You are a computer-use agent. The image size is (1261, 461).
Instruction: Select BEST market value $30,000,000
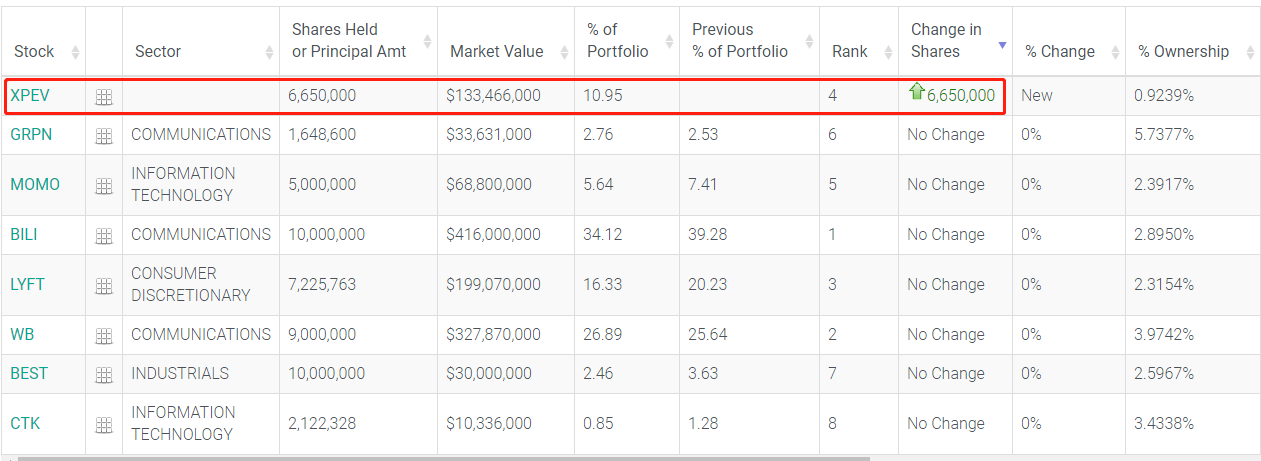coord(489,373)
